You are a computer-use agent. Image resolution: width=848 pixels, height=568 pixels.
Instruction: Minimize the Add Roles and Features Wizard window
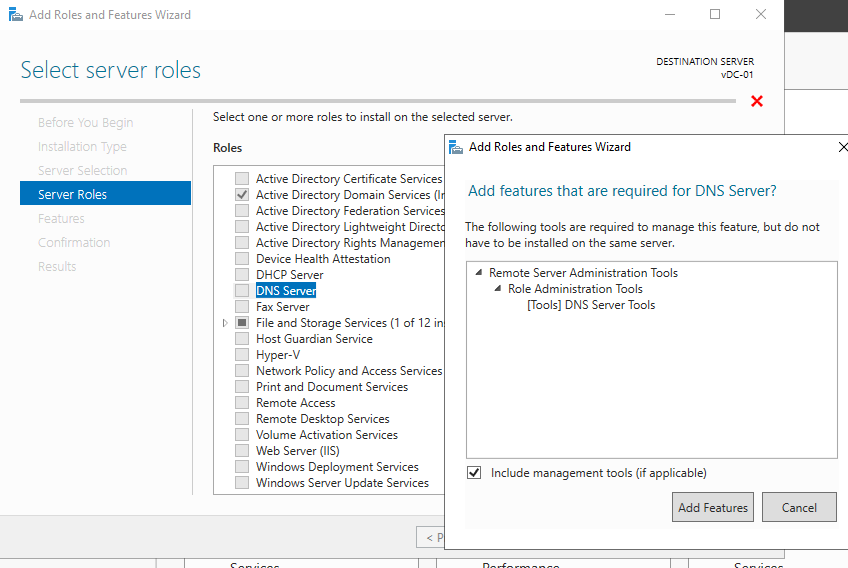point(670,15)
